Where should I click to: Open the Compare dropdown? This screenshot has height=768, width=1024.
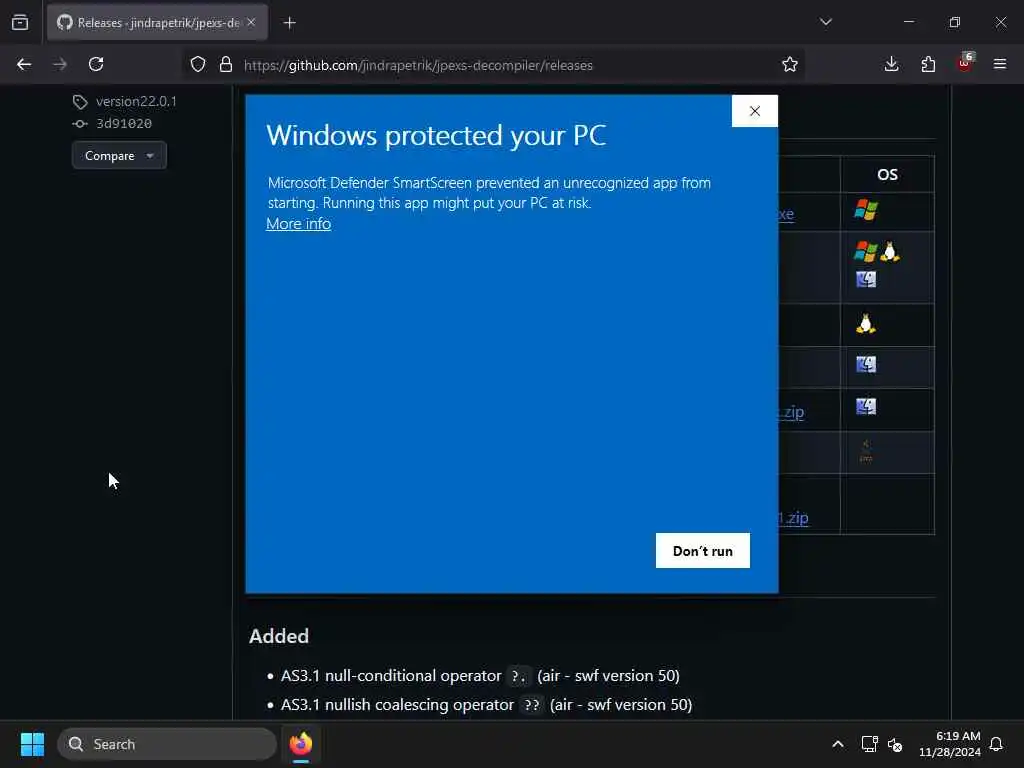tap(119, 155)
